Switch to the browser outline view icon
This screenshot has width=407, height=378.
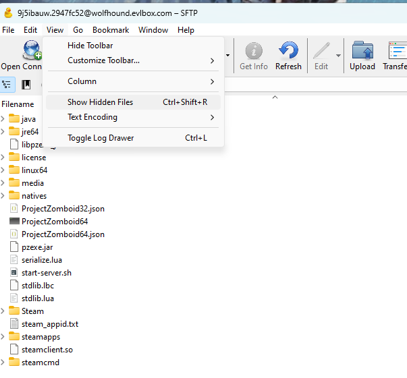click(x=7, y=85)
